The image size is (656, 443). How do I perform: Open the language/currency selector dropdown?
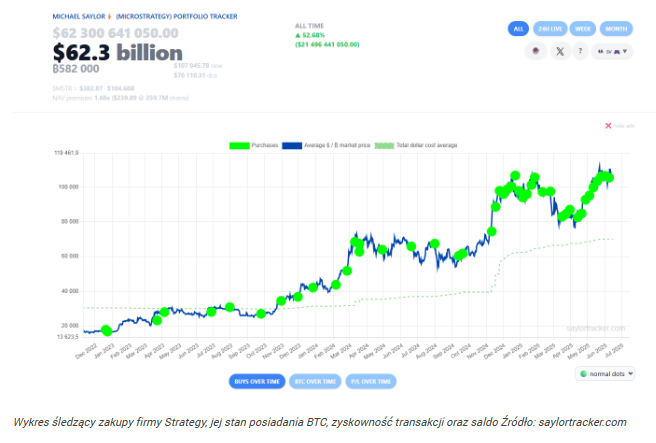pos(612,51)
